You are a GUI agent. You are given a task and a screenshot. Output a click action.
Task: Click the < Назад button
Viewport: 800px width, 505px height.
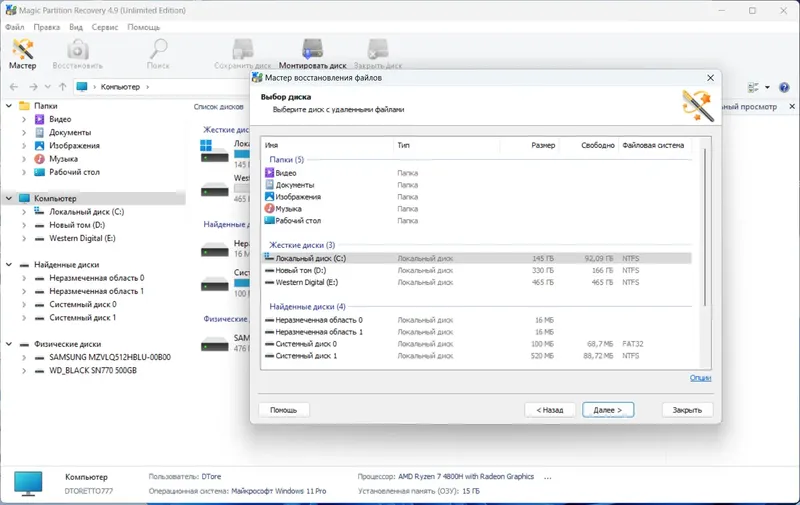(550, 410)
